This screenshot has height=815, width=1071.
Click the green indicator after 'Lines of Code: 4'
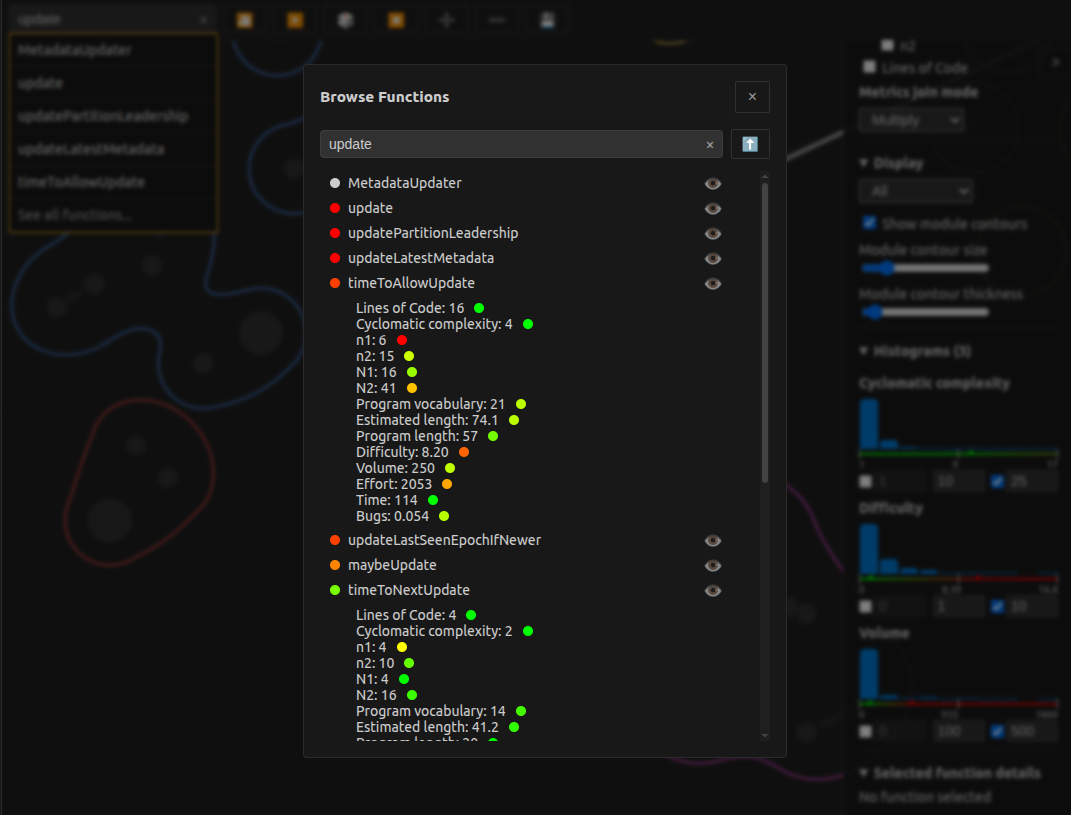[471, 615]
